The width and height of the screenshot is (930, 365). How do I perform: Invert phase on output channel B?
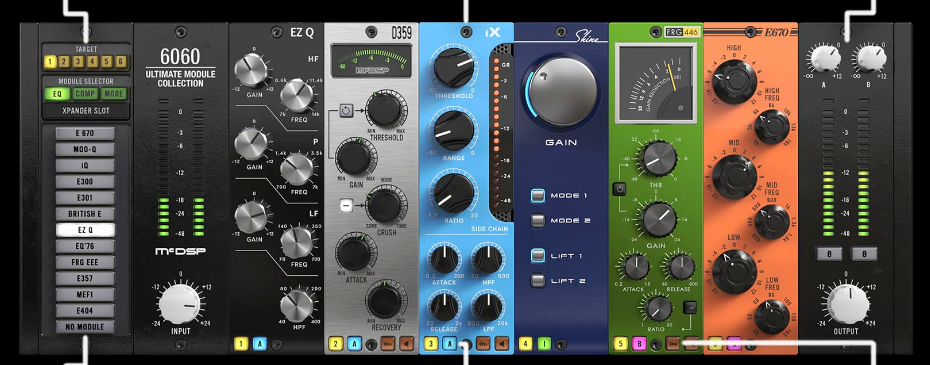[x=864, y=254]
